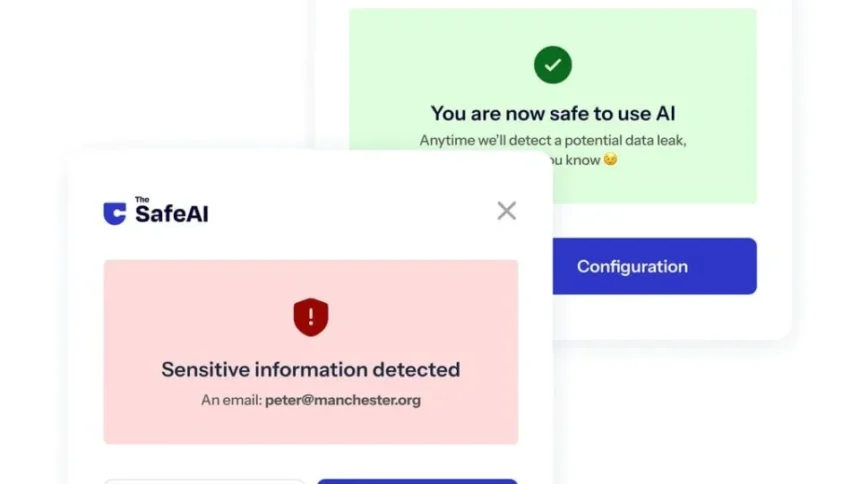Close the SafeAI sensitive information dialog
This screenshot has width=860, height=484.
(x=507, y=210)
